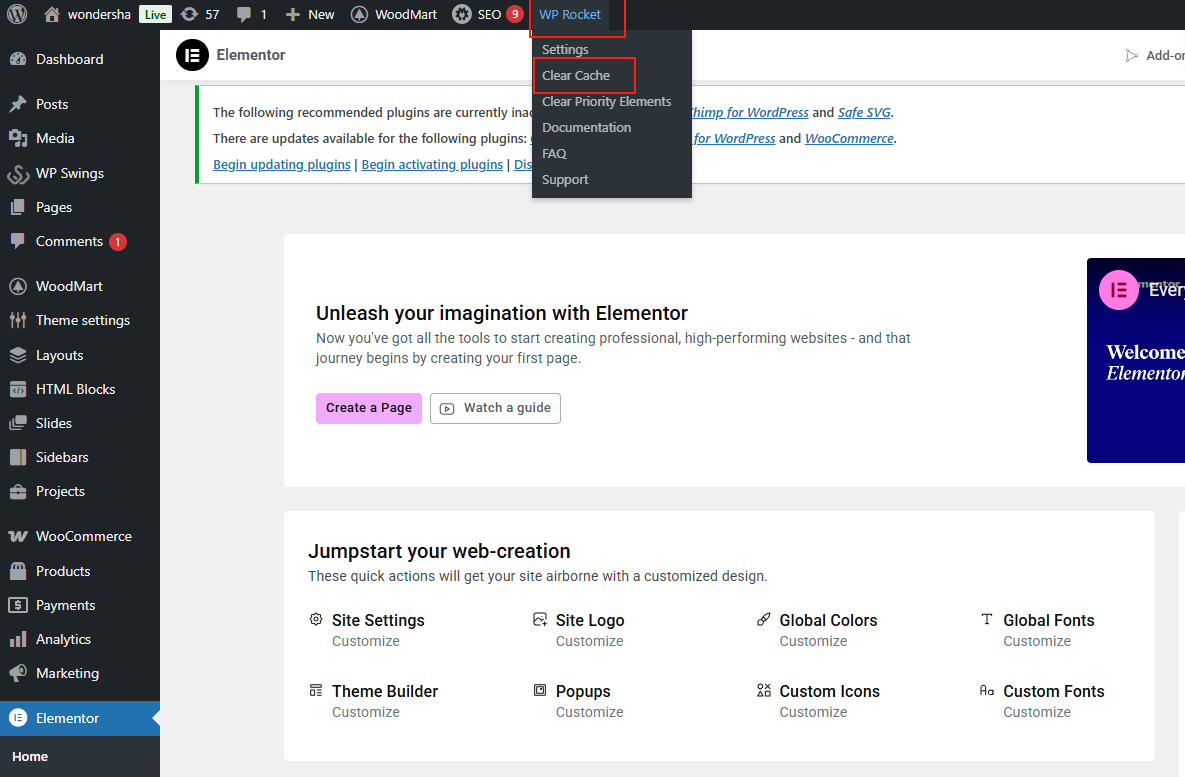1185x777 pixels.
Task: Click the WordPress logo icon in admin bar
Action: point(17,14)
